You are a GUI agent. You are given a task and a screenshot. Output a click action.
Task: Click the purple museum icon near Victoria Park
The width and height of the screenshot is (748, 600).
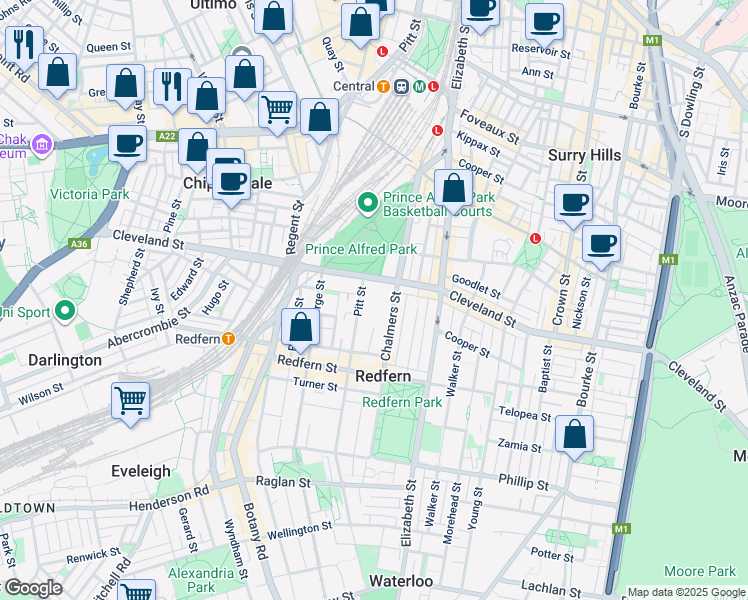[41, 146]
